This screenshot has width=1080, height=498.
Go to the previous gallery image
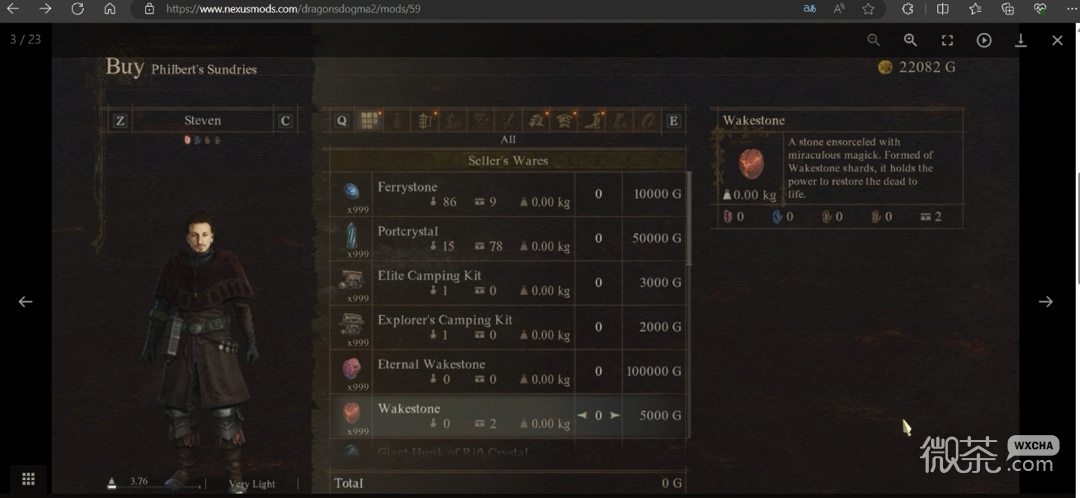tap(25, 302)
